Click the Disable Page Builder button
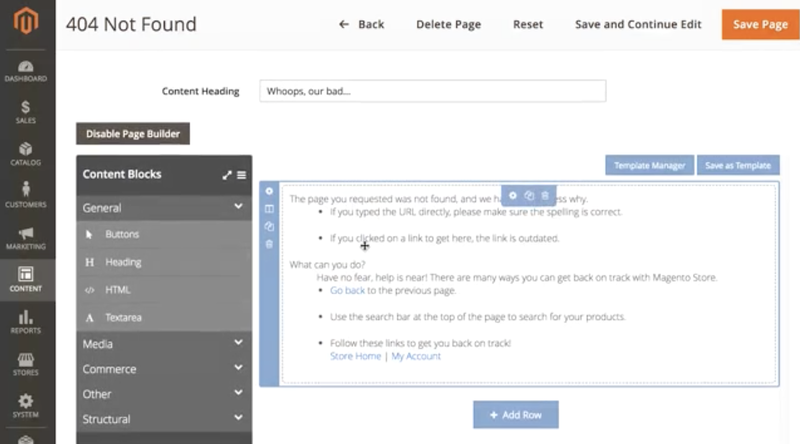 coord(133,134)
